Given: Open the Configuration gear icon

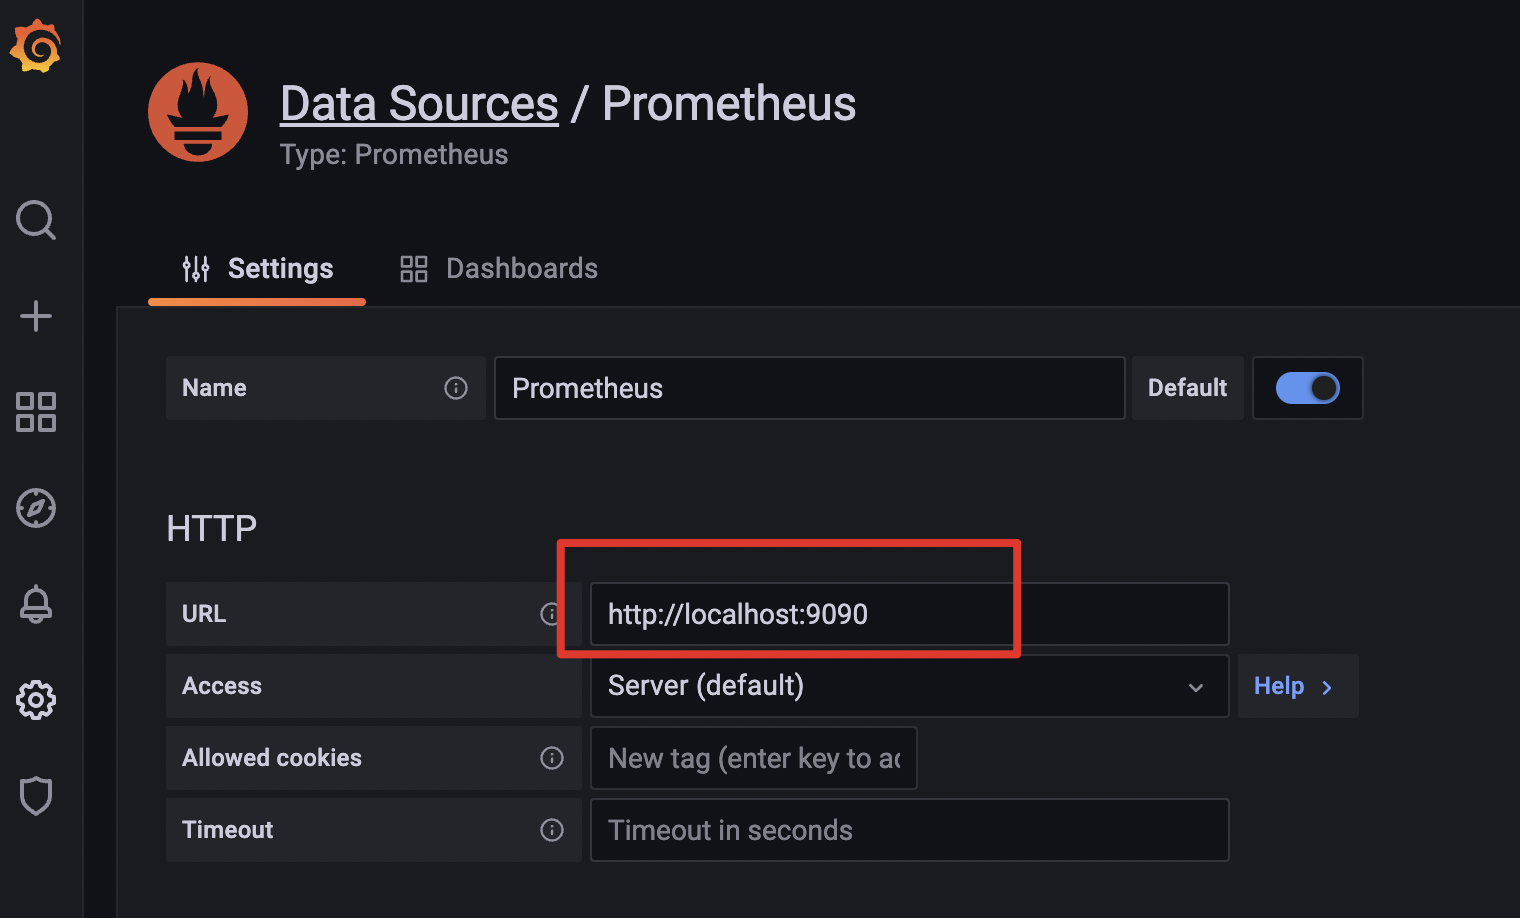Looking at the screenshot, I should coord(36,700).
